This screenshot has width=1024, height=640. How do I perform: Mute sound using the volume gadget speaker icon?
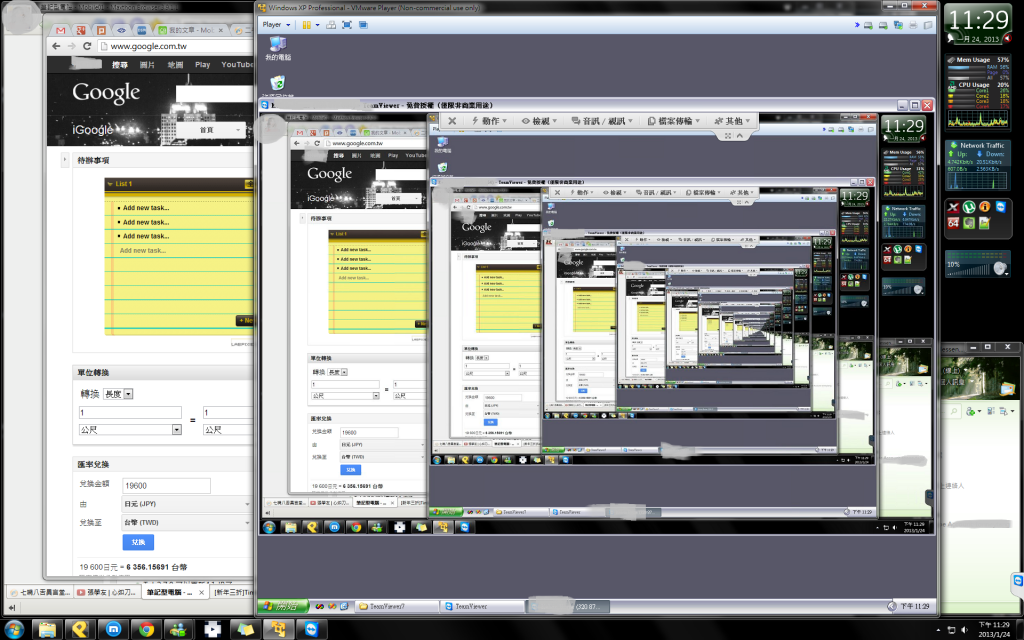[x=999, y=268]
